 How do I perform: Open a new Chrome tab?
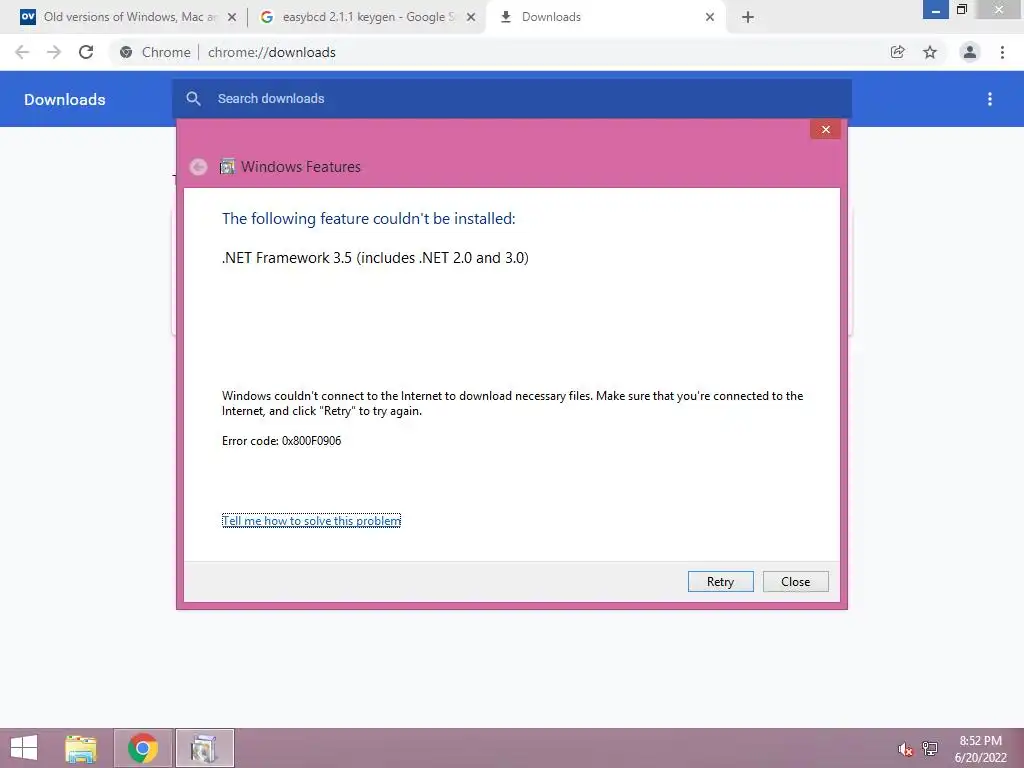(x=748, y=17)
